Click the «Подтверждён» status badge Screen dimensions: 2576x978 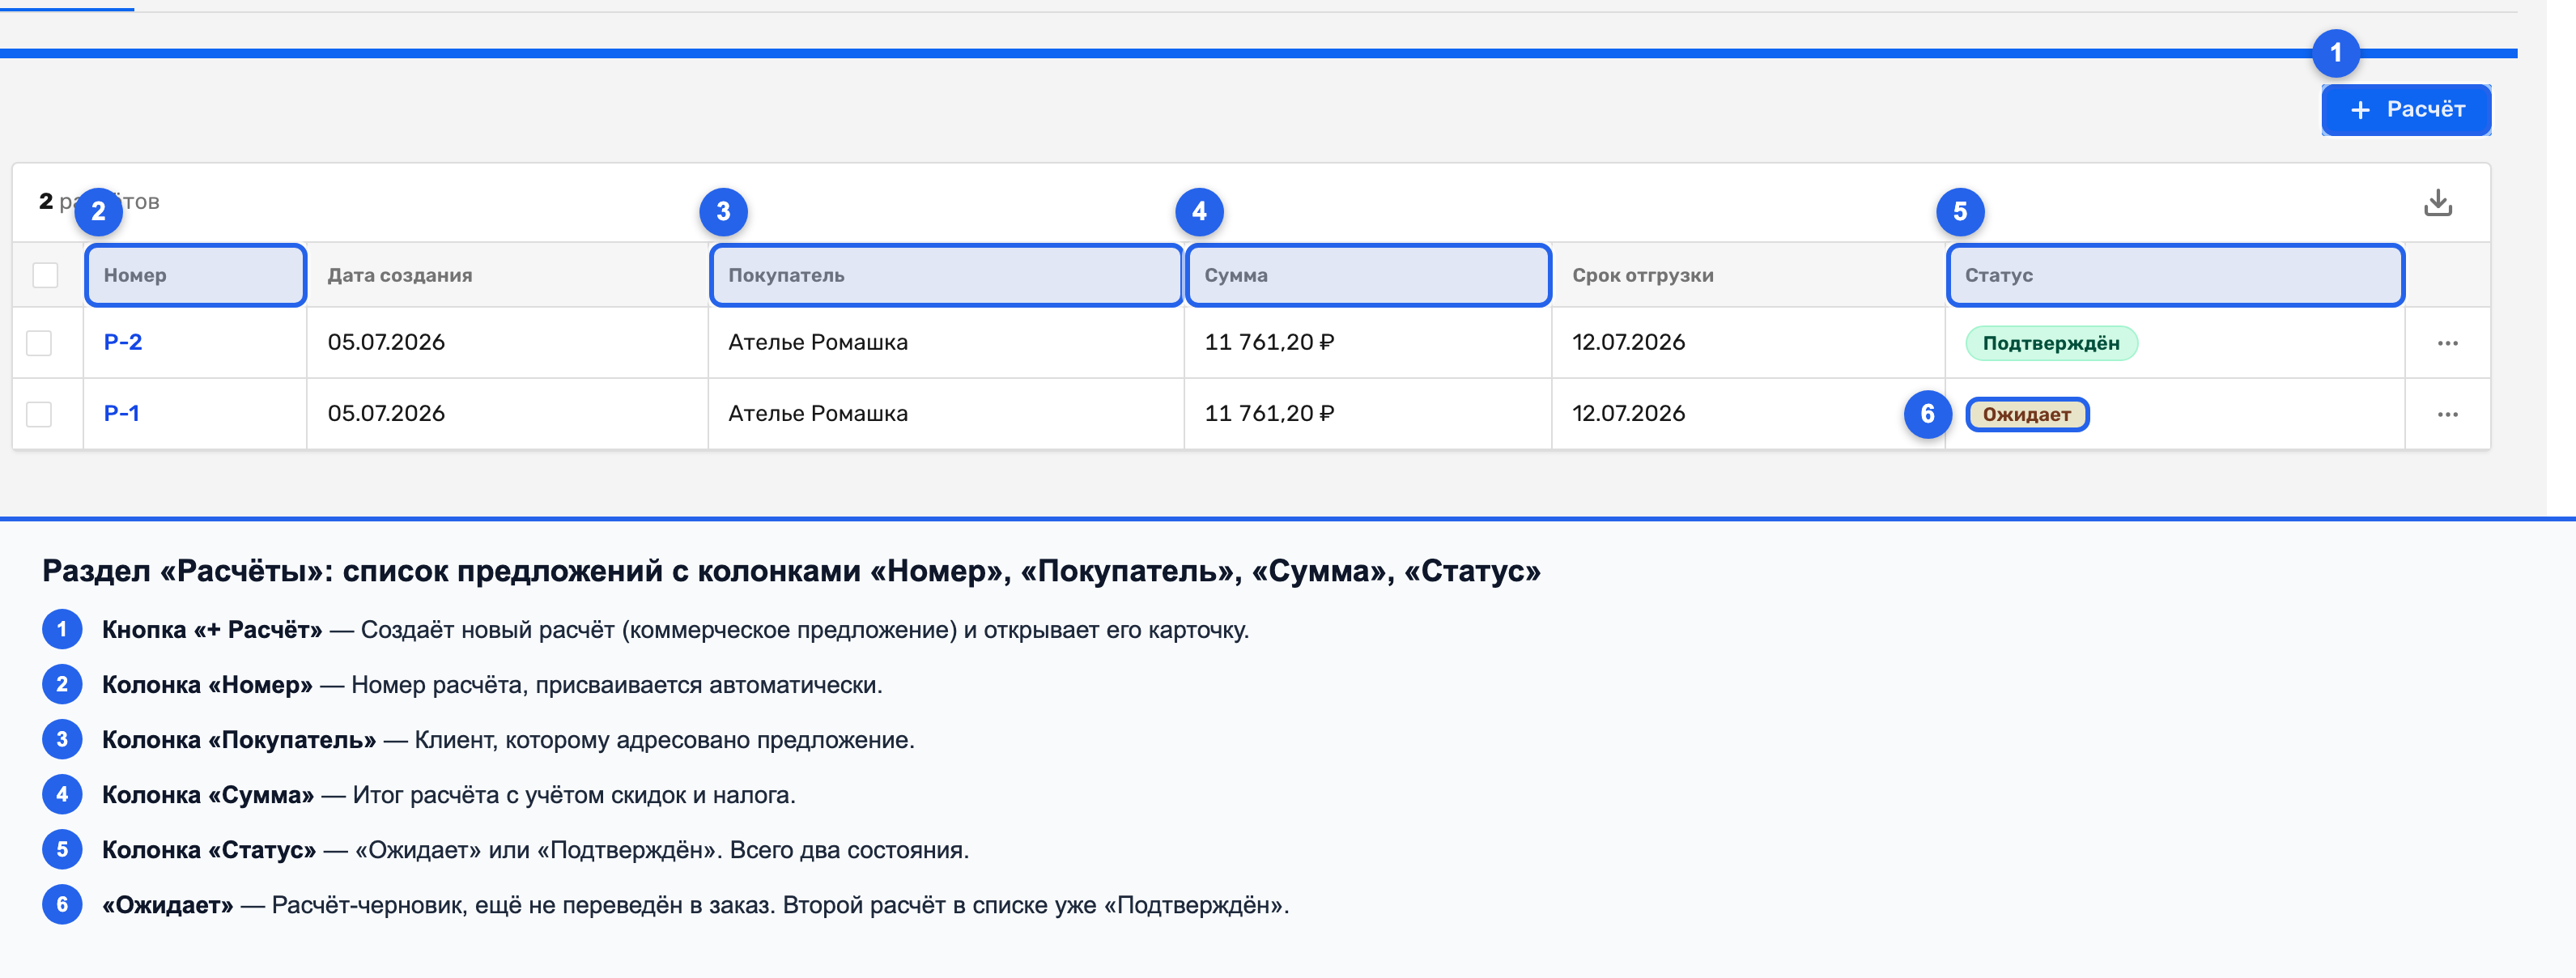tap(2051, 343)
